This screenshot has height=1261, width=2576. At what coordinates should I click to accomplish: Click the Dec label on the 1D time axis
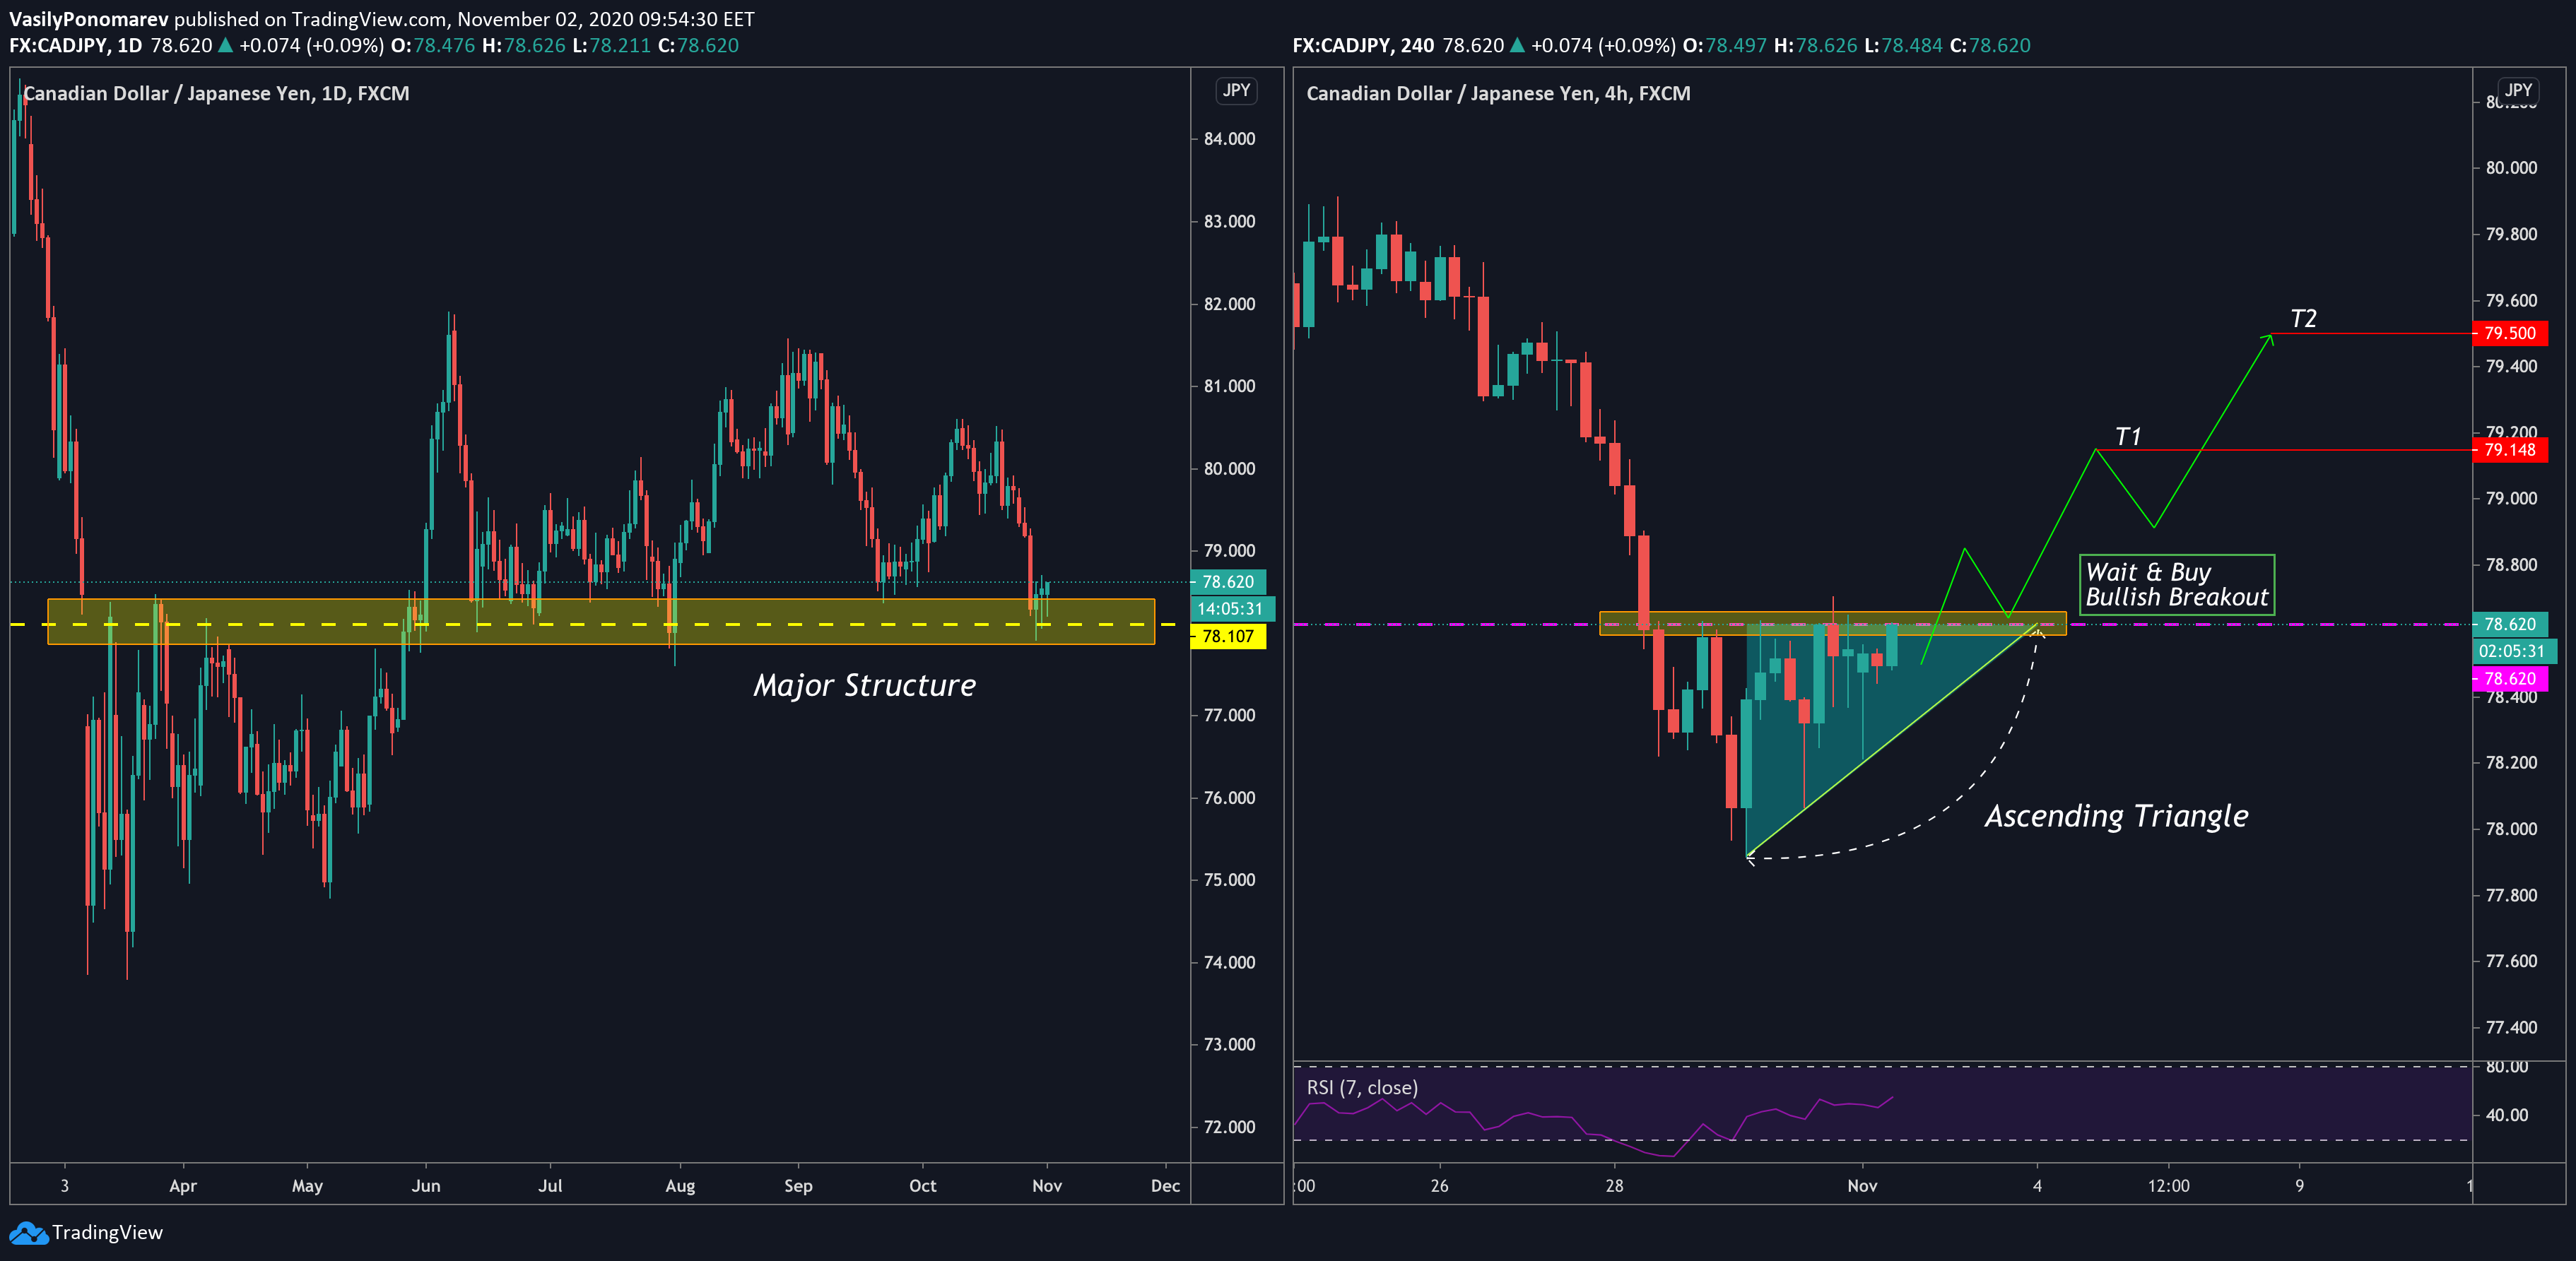(1165, 1187)
